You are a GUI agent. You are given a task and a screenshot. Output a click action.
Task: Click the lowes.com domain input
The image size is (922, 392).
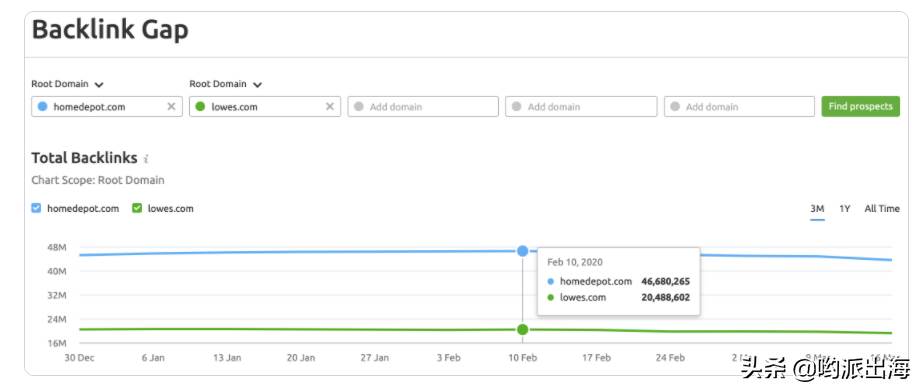(x=265, y=106)
